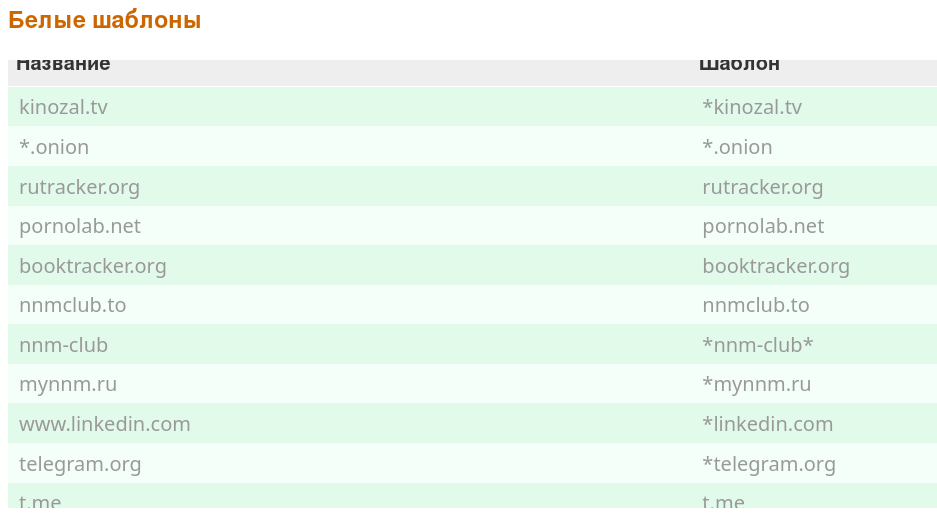Click the nnm-club name cell
This screenshot has width=937, height=518.
point(63,345)
